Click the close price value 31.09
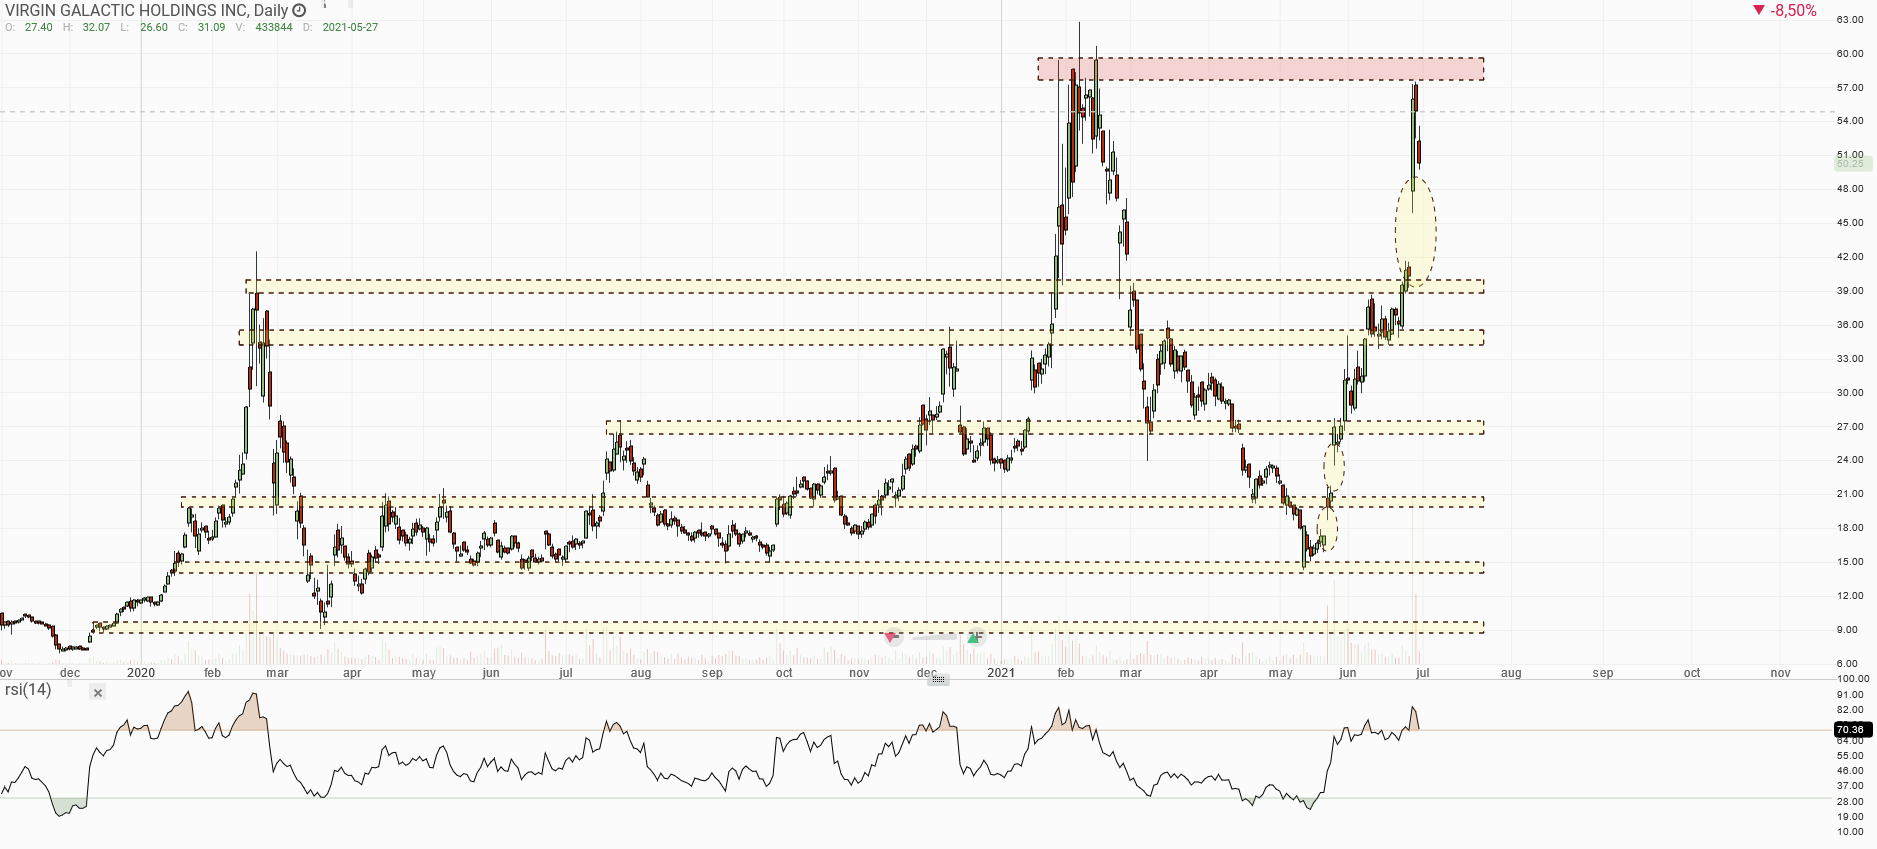Screen dimensions: 1877x849 (x=211, y=27)
